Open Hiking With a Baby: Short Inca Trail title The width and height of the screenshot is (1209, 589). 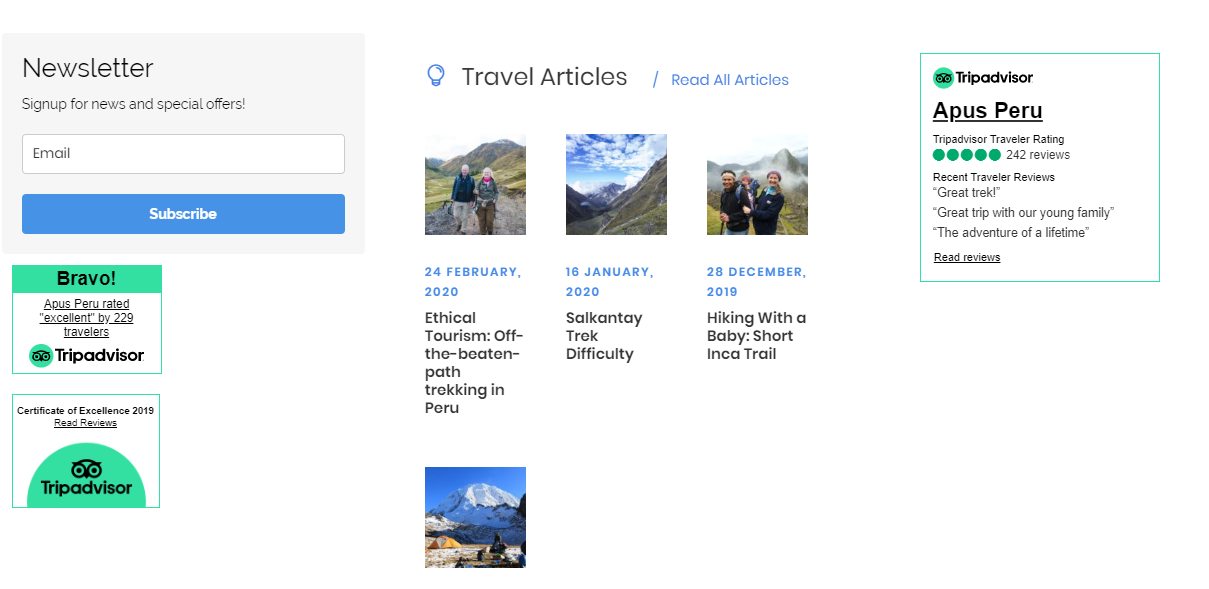point(757,336)
